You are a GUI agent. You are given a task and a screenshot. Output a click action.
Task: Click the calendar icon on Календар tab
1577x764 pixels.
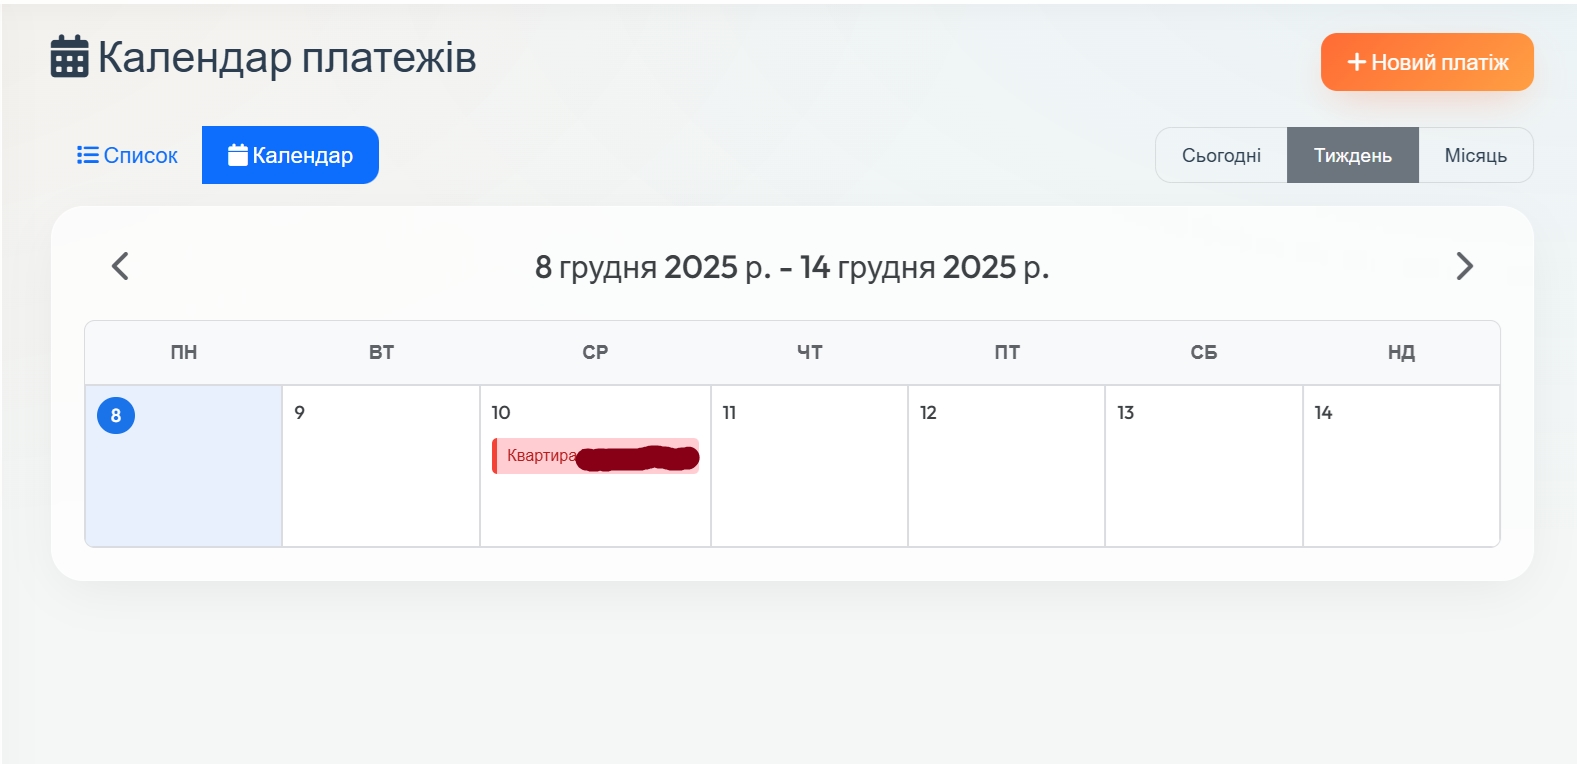[x=238, y=155]
